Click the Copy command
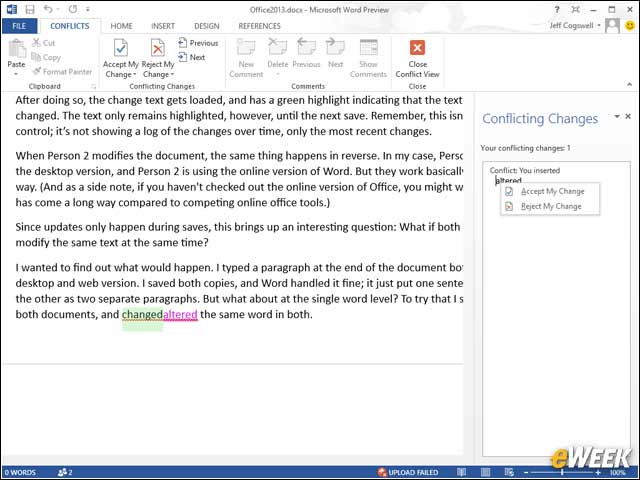 click(x=46, y=57)
